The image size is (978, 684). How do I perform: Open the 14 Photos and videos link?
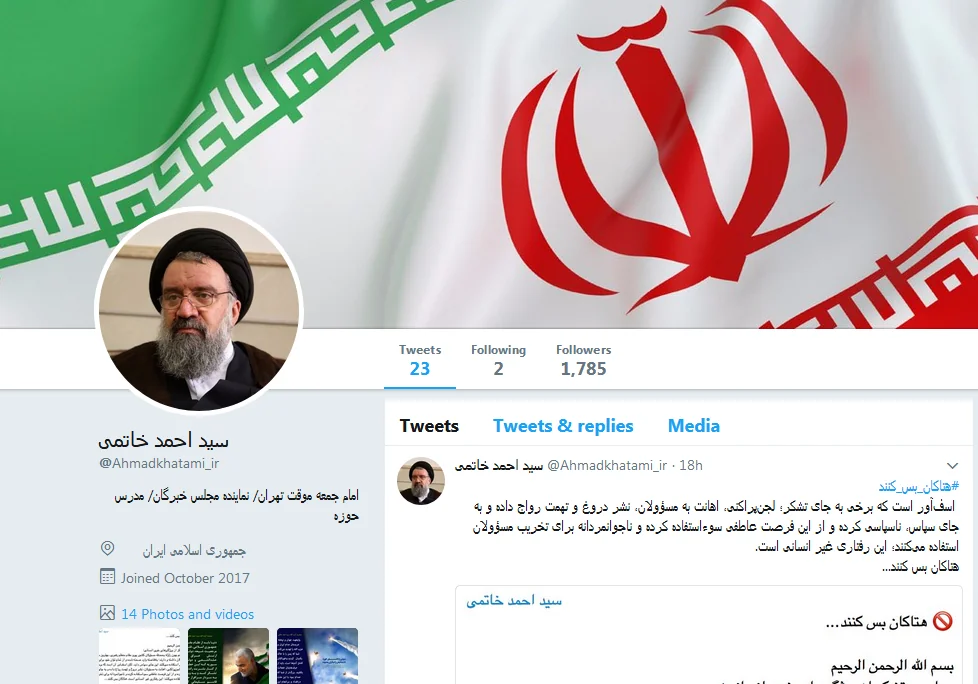(x=188, y=614)
